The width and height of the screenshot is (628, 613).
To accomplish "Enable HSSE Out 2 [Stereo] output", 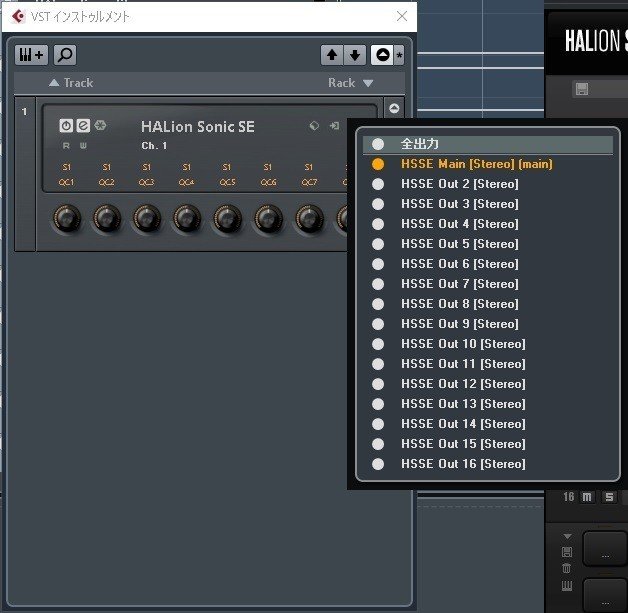I will [487, 184].
